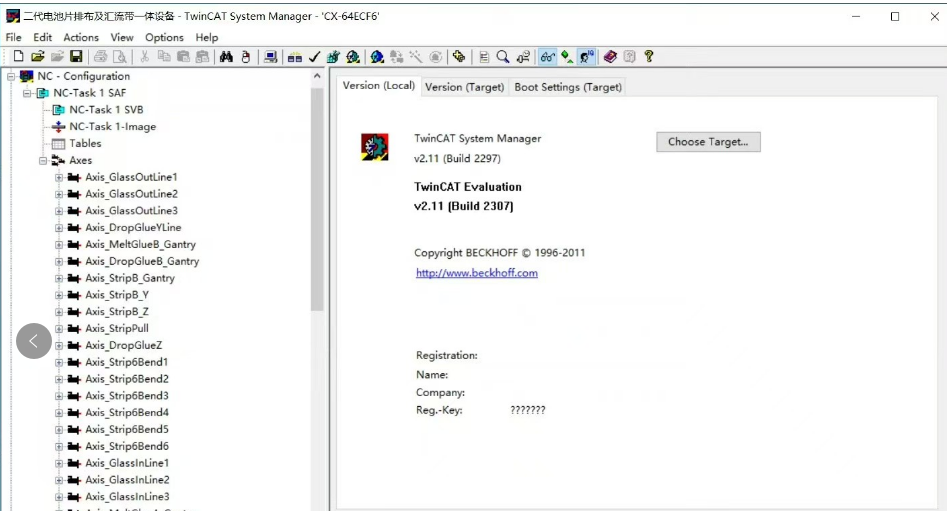Viewport: 947px width, 511px height.
Task: Click the Print Preview icon
Action: [x=120, y=57]
